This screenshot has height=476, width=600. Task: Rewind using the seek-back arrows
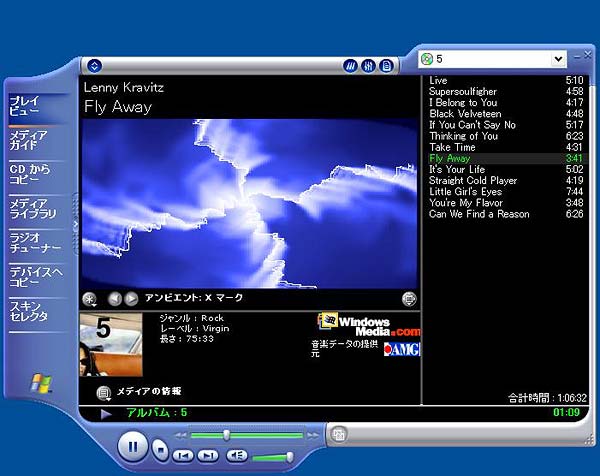[x=181, y=435]
